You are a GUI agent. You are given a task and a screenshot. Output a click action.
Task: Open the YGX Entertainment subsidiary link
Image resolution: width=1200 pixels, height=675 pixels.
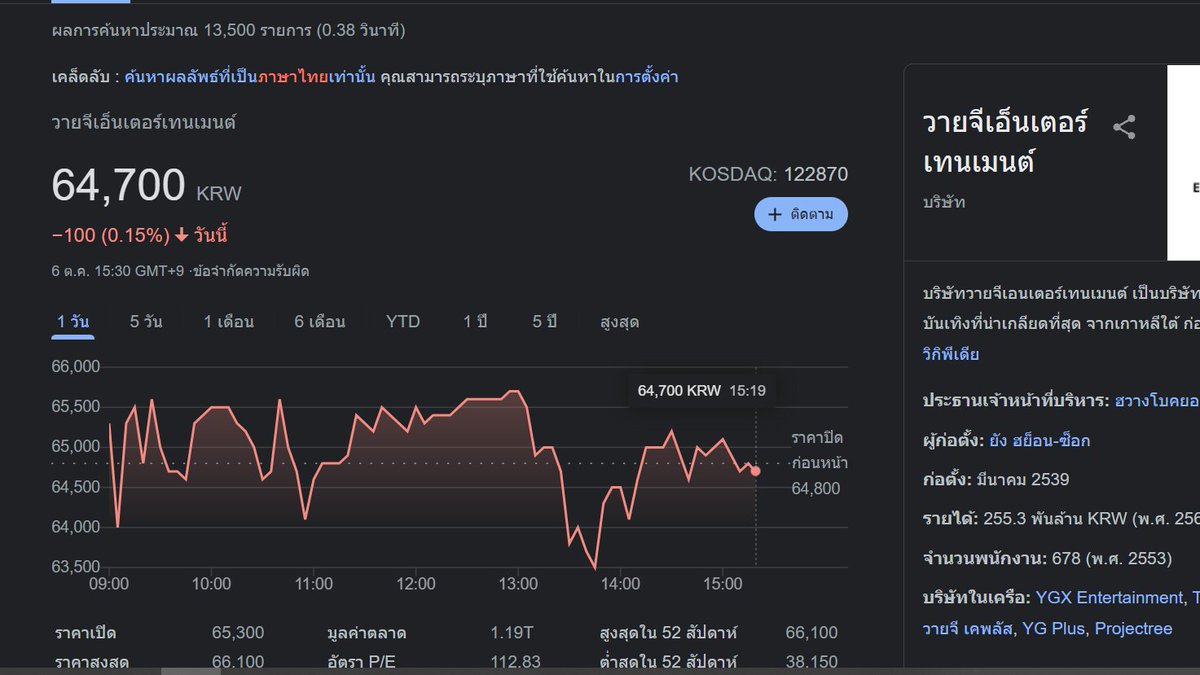tap(1109, 597)
